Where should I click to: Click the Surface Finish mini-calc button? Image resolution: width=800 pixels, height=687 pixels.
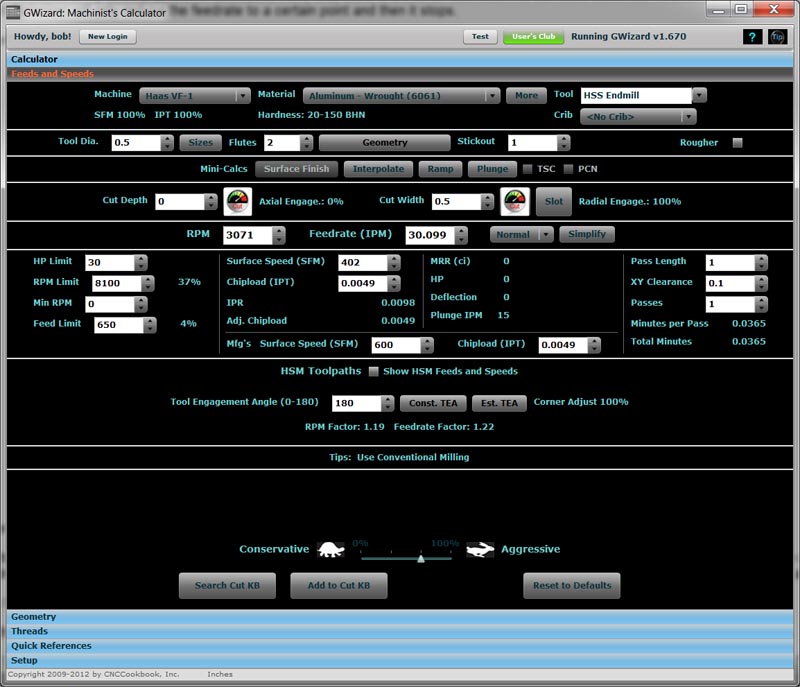pos(296,169)
